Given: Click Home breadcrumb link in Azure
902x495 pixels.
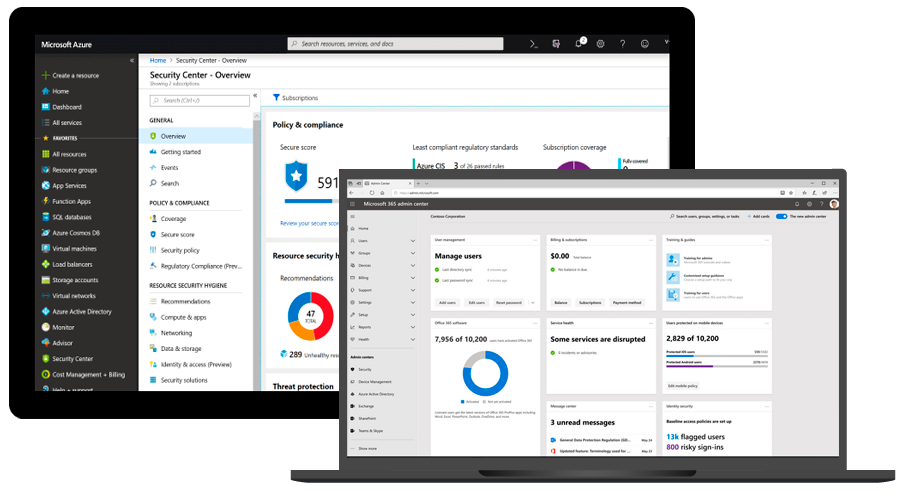Looking at the screenshot, I should click(158, 60).
